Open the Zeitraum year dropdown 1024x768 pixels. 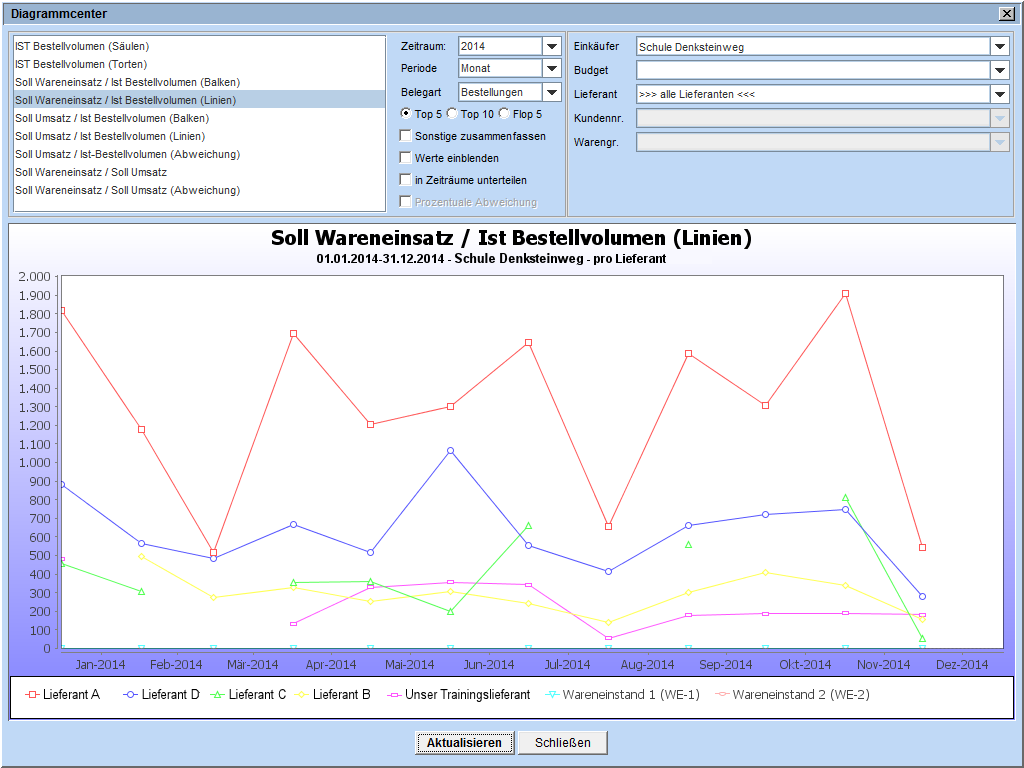[x=552, y=46]
